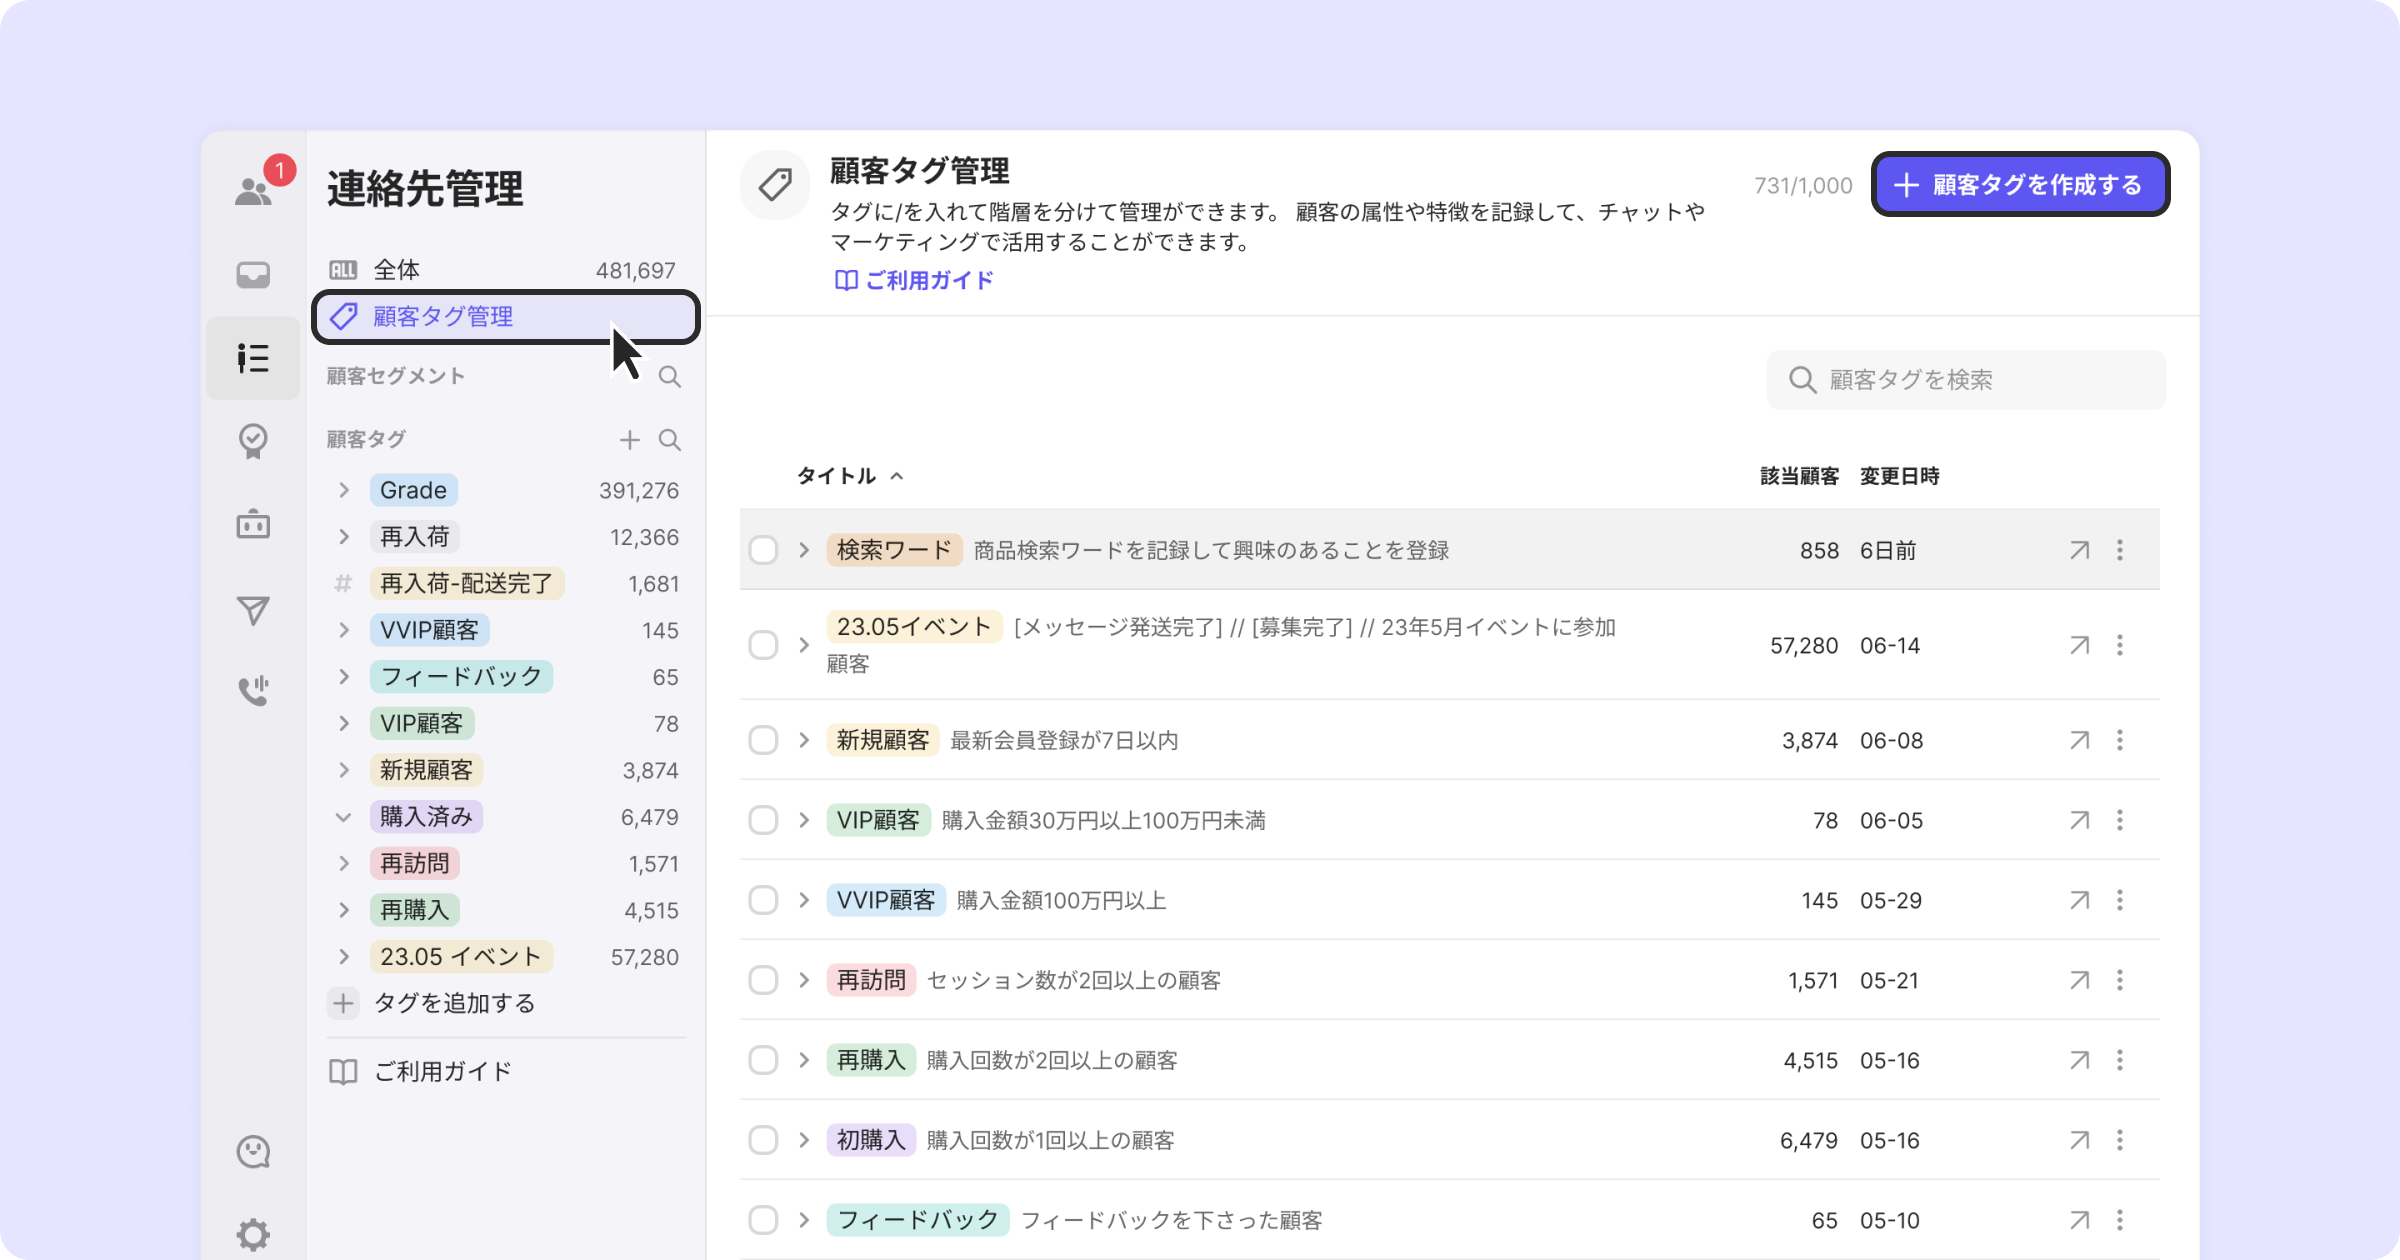
Task: Collapse the 購入済み tag in sidebar
Action: click(x=343, y=817)
